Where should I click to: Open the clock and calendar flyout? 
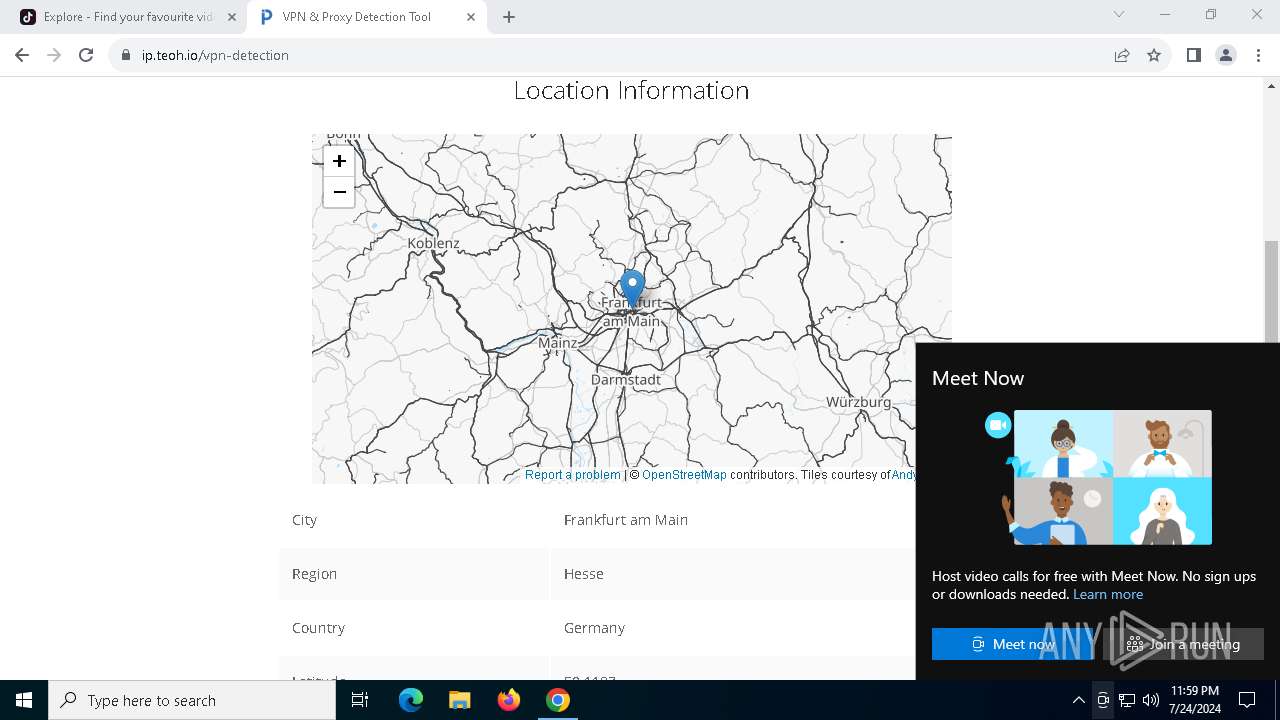1194,700
